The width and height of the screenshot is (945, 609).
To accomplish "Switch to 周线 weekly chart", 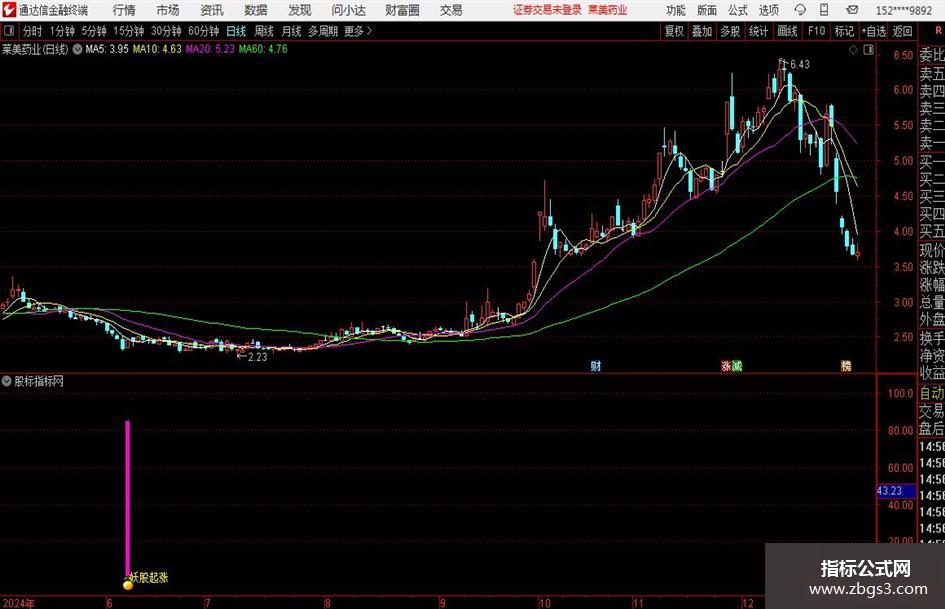I will click(x=264, y=31).
